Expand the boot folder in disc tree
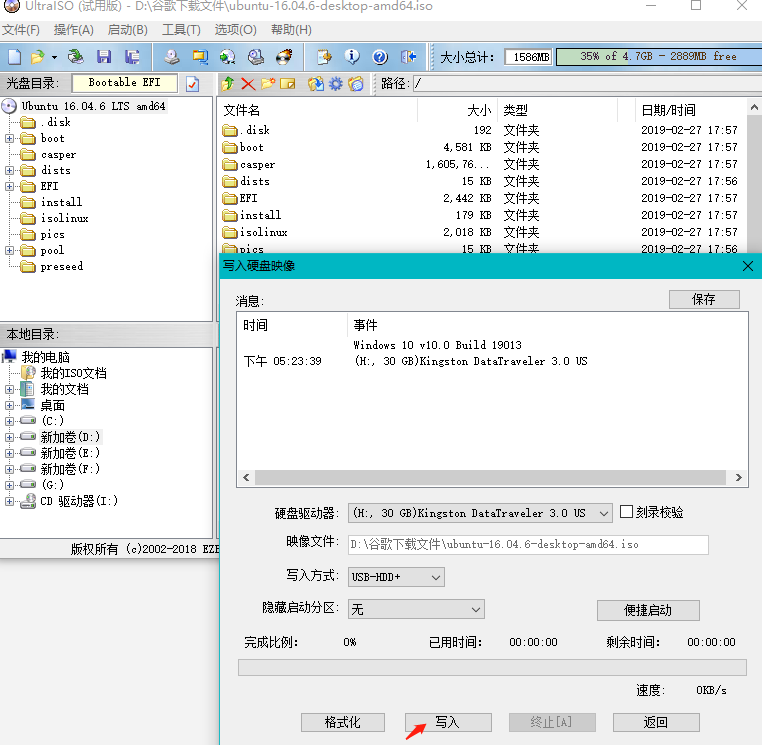 pyautogui.click(x=9, y=139)
